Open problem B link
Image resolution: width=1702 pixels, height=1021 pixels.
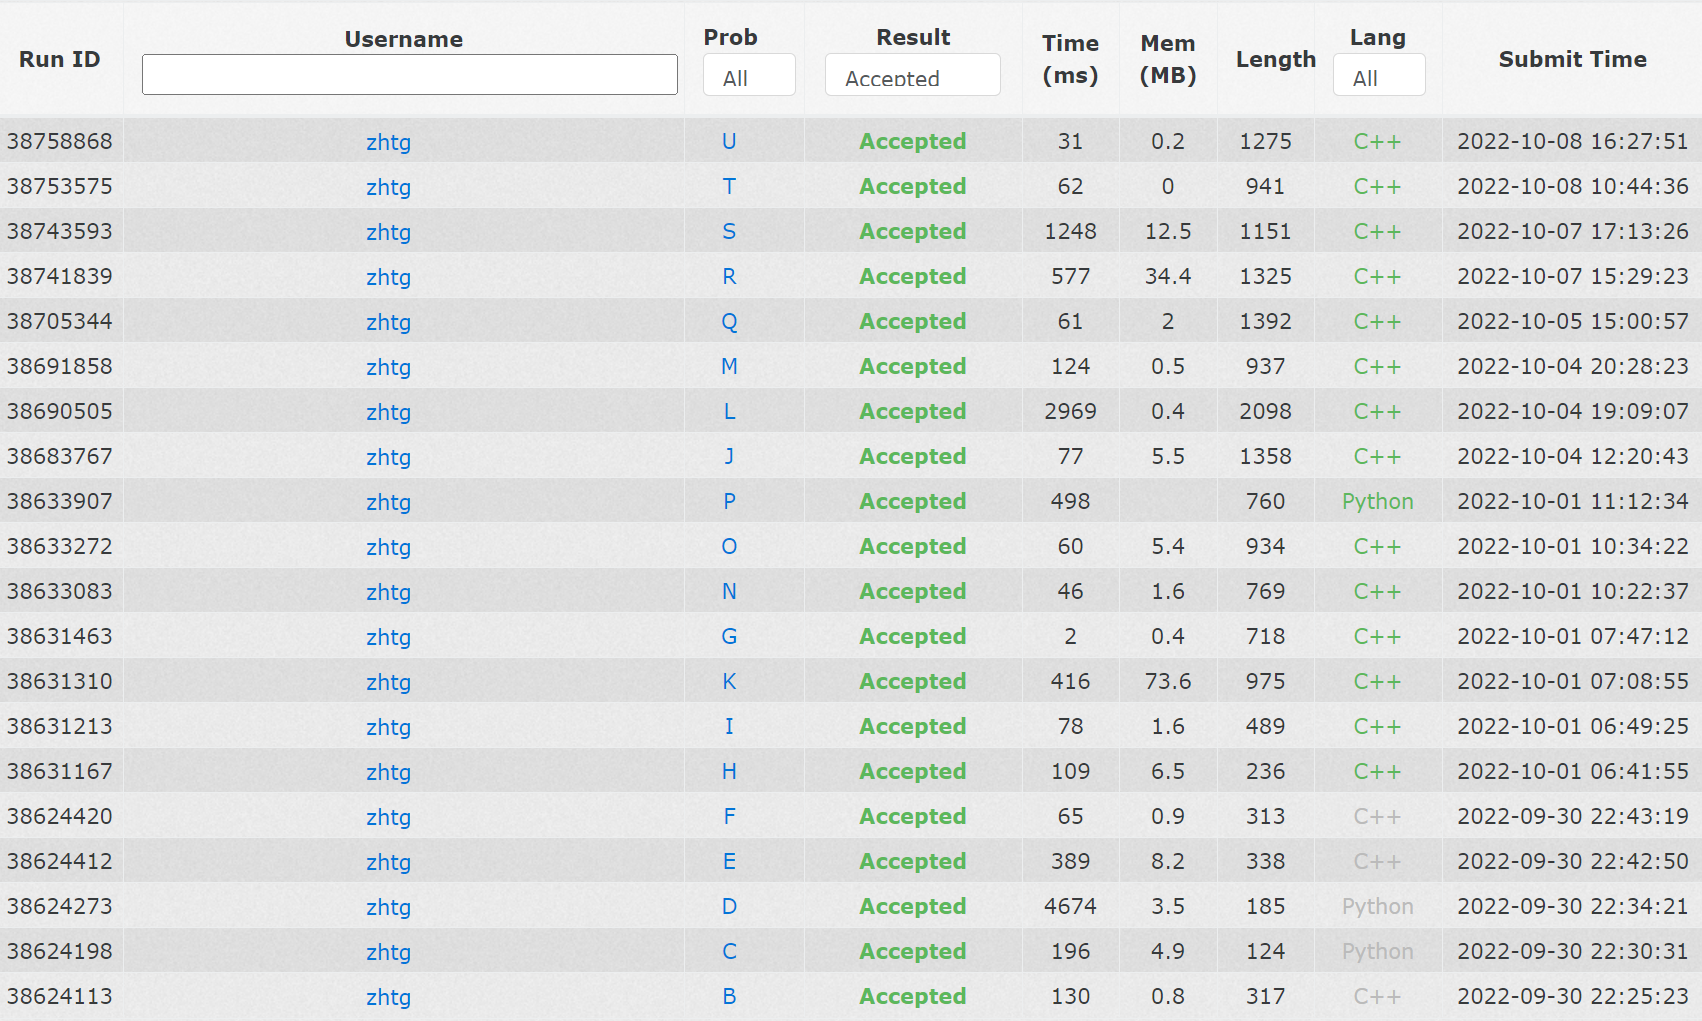pyautogui.click(x=729, y=997)
